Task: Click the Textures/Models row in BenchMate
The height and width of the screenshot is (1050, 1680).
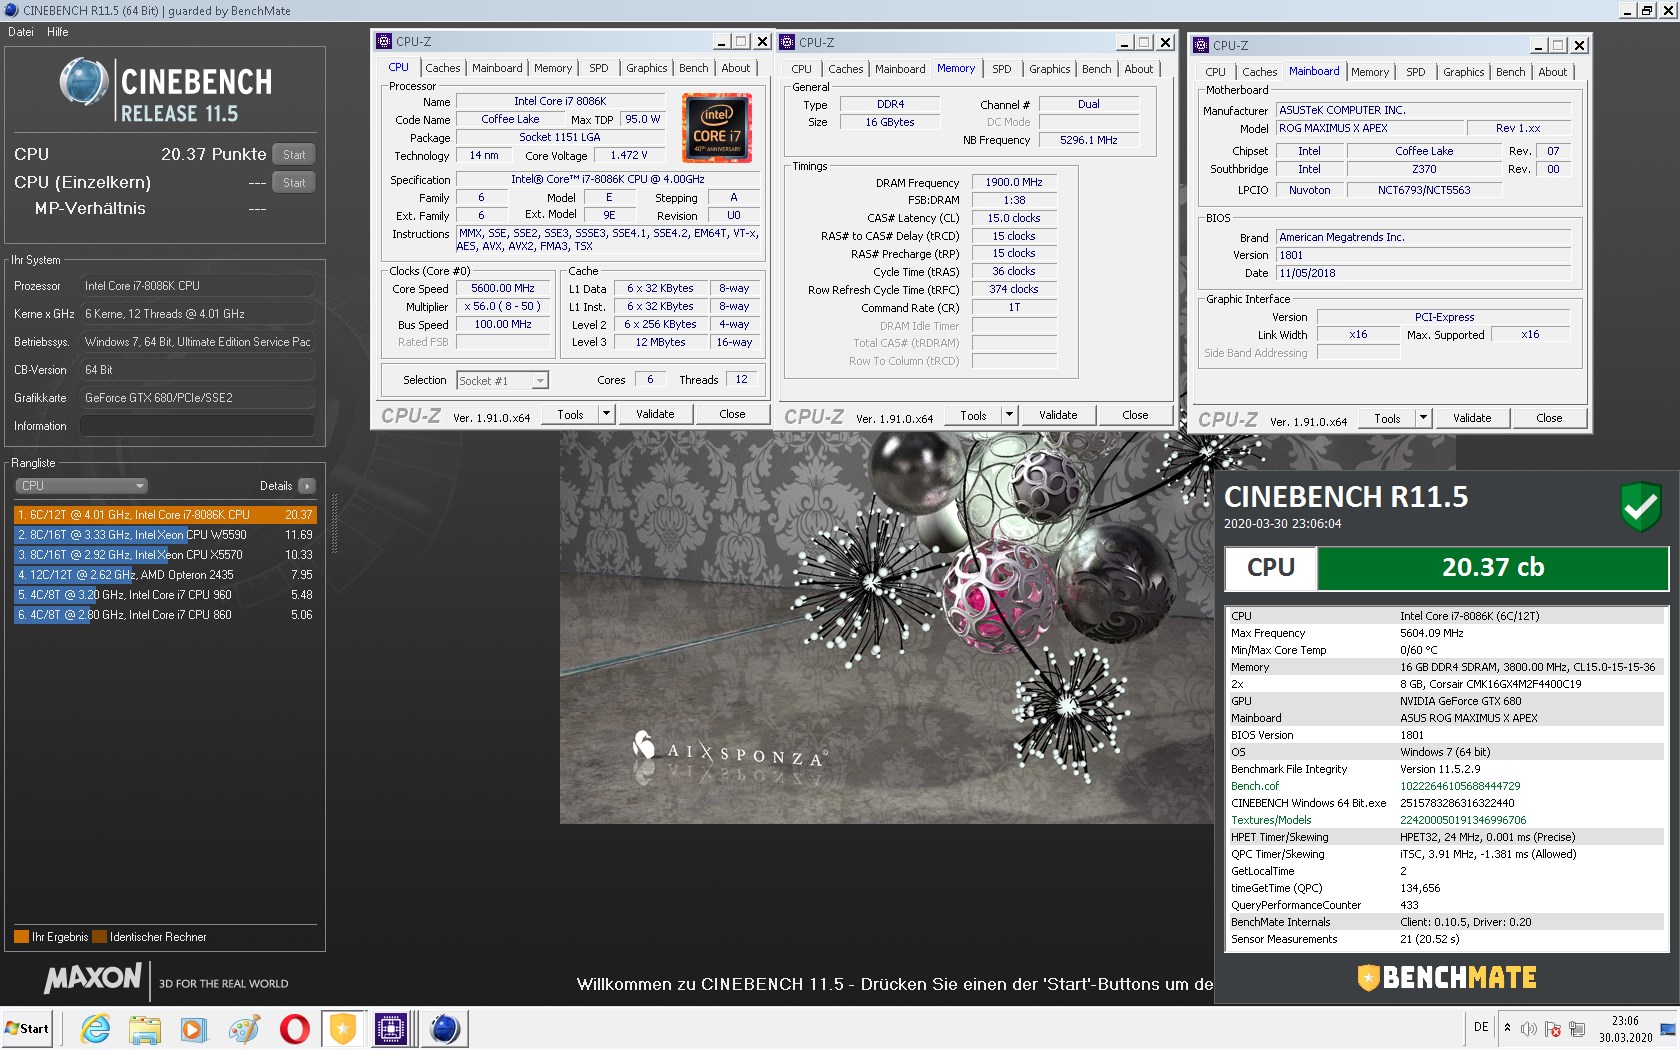Action: [1447, 820]
